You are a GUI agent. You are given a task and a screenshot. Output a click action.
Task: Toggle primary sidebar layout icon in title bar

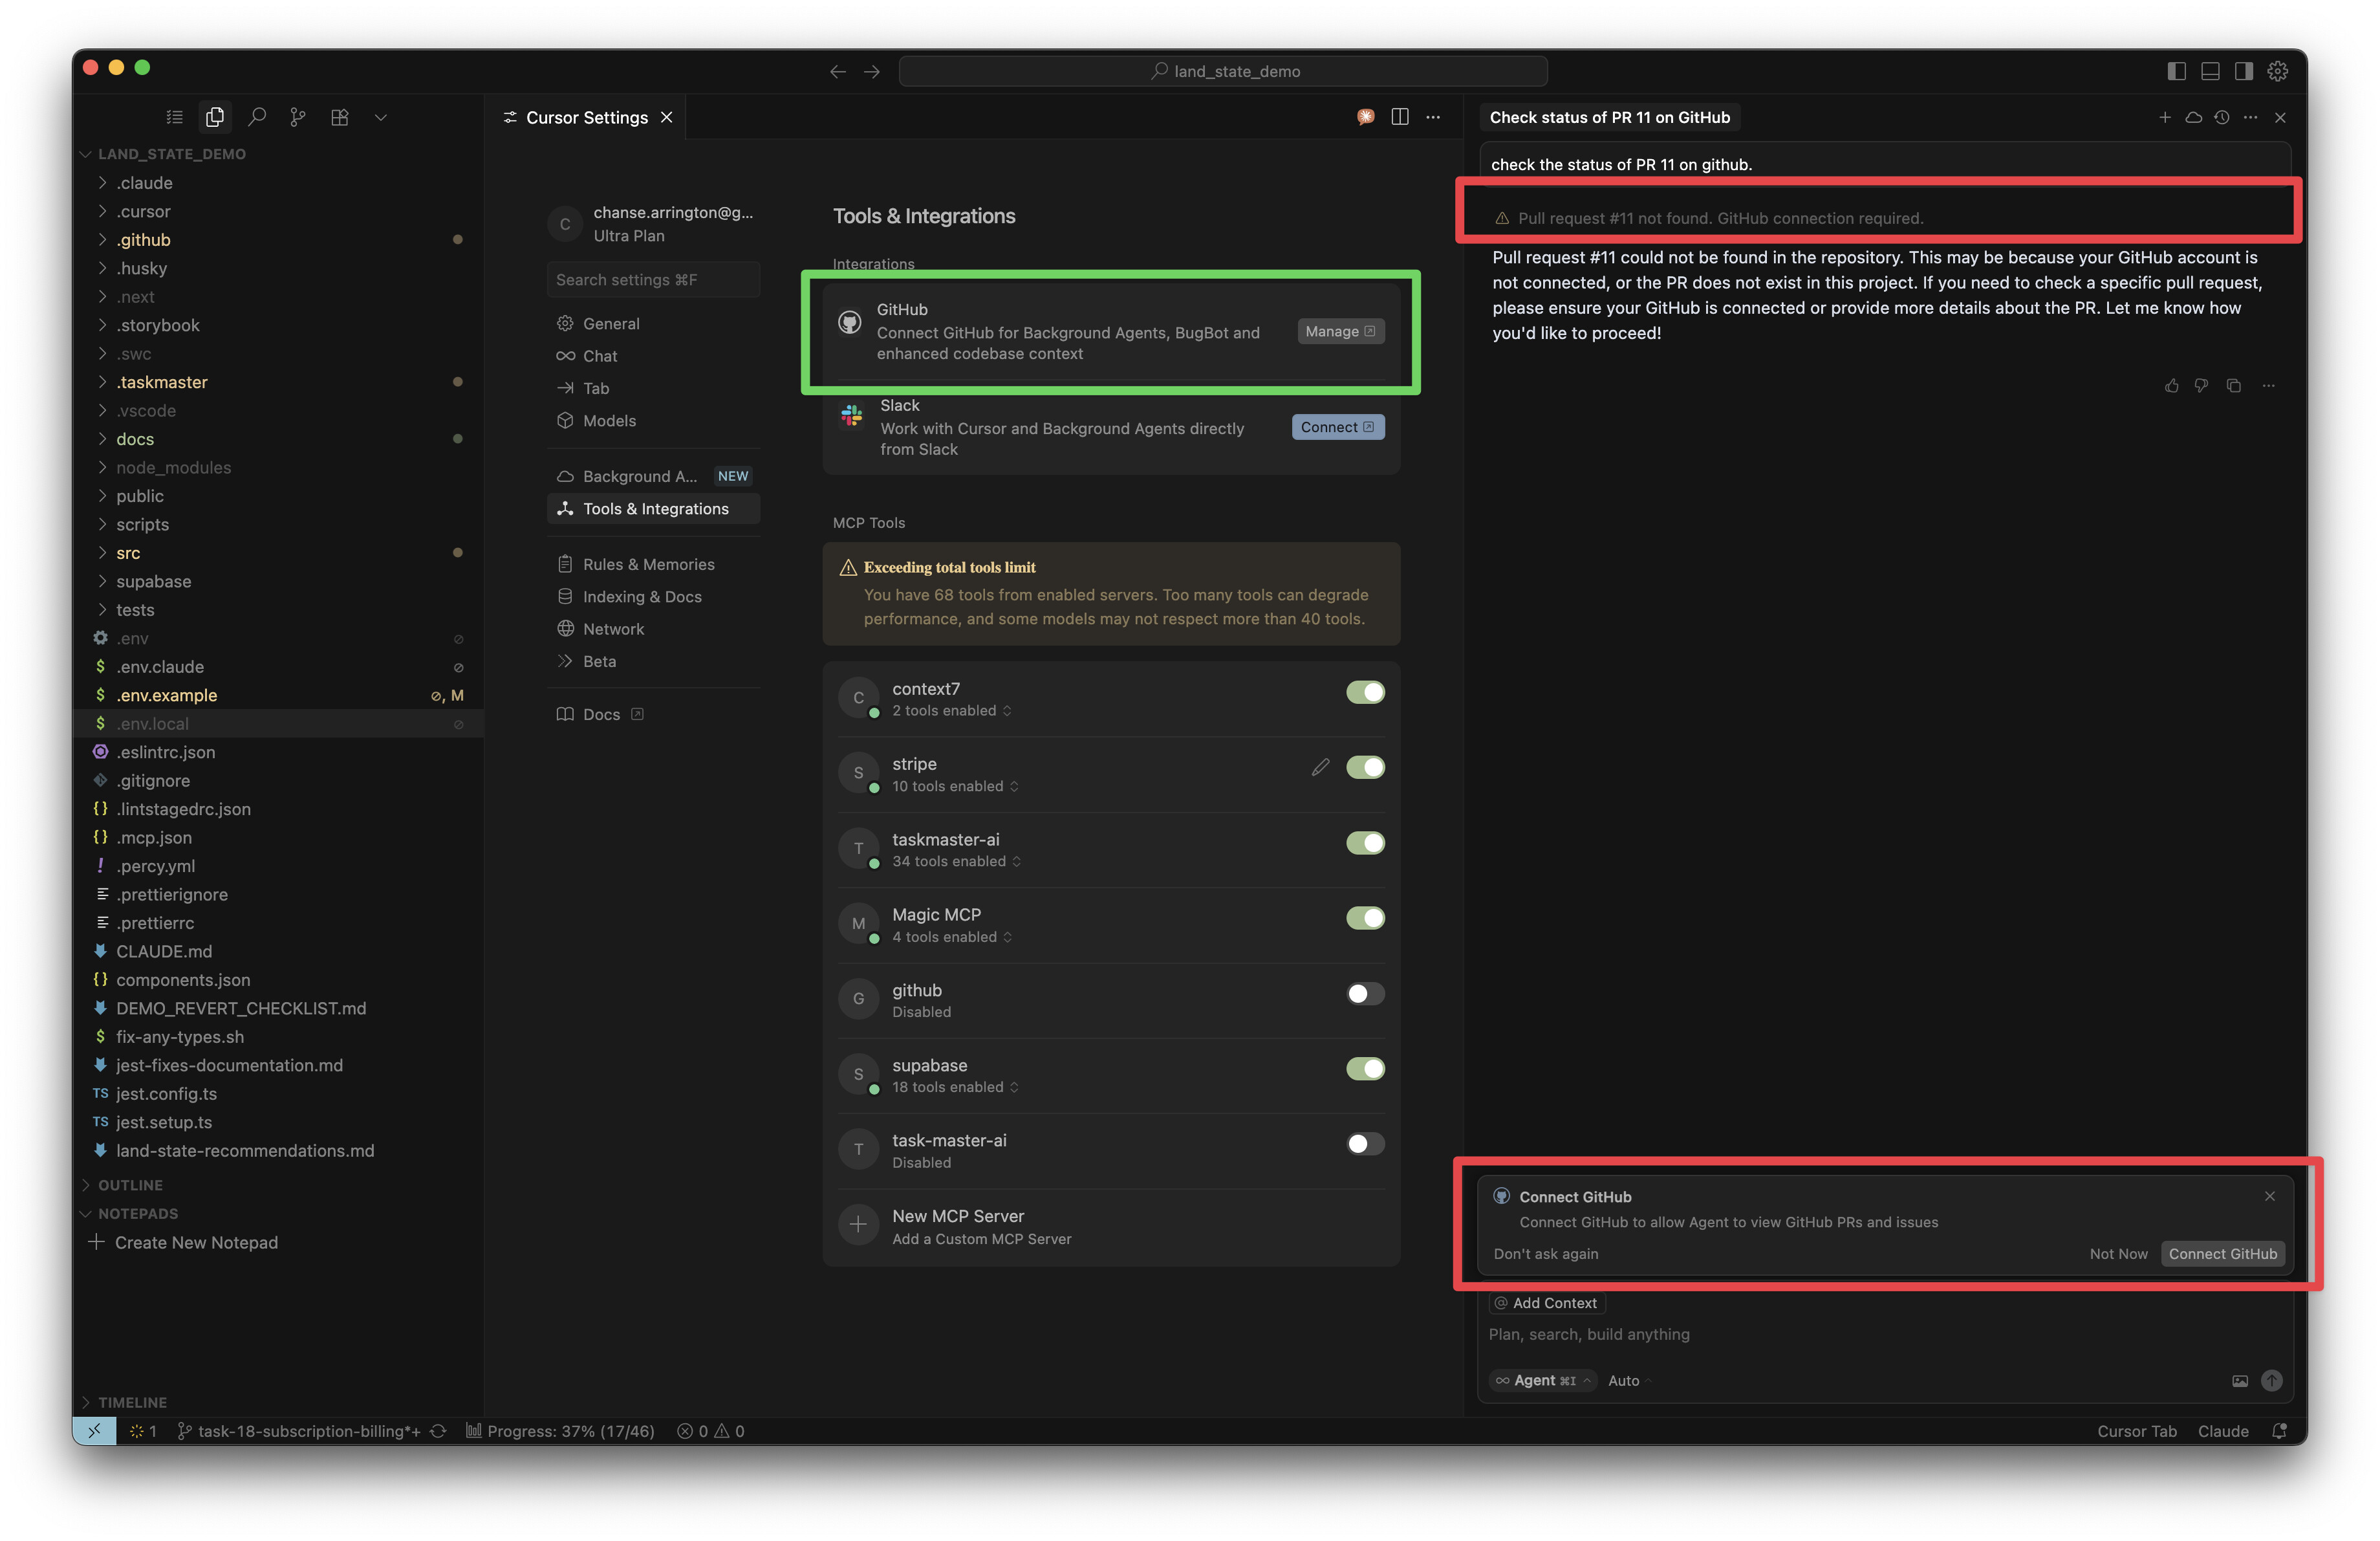coord(2176,71)
